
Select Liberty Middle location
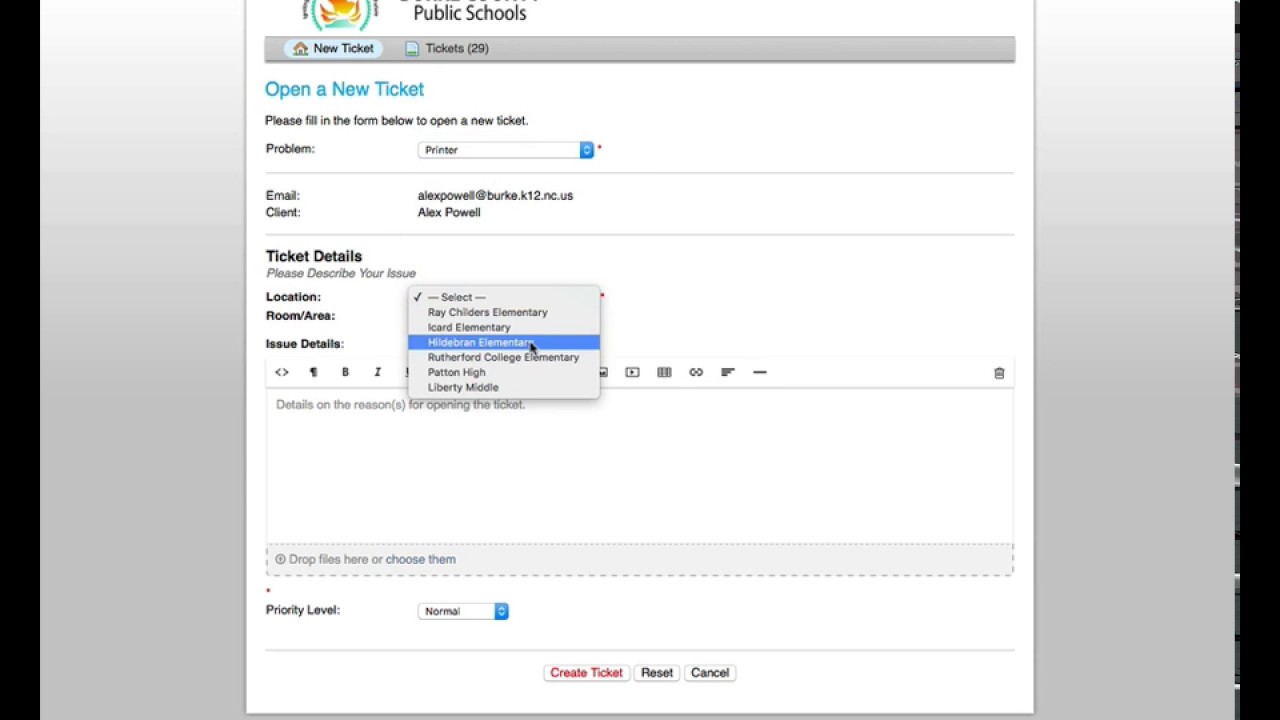tap(504, 387)
